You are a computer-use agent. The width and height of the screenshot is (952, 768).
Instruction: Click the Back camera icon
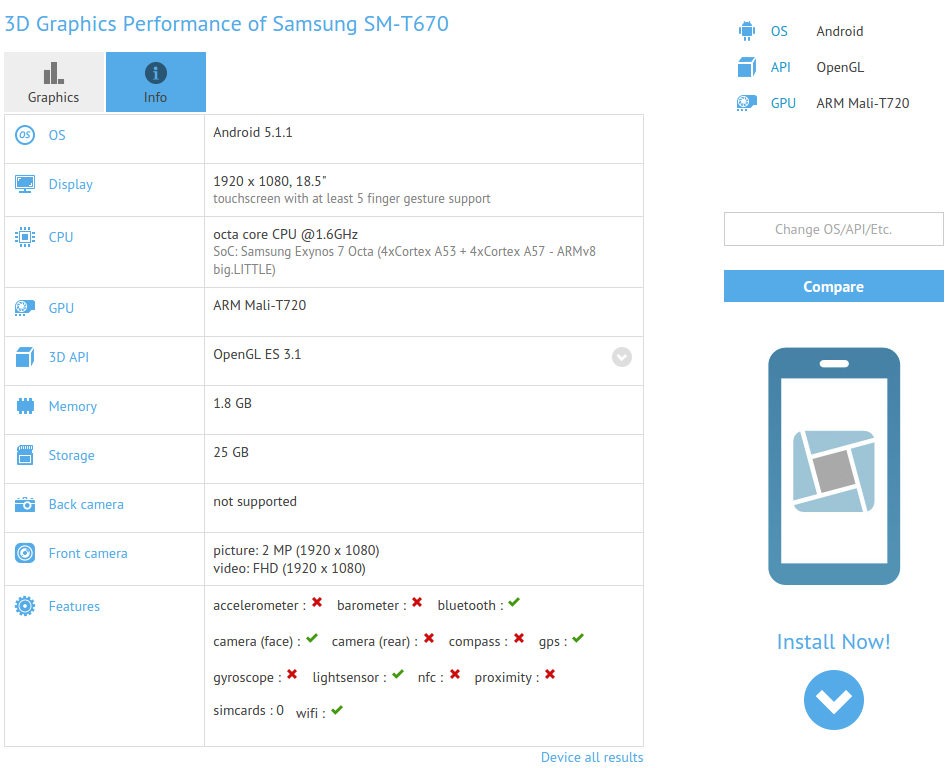tap(25, 504)
